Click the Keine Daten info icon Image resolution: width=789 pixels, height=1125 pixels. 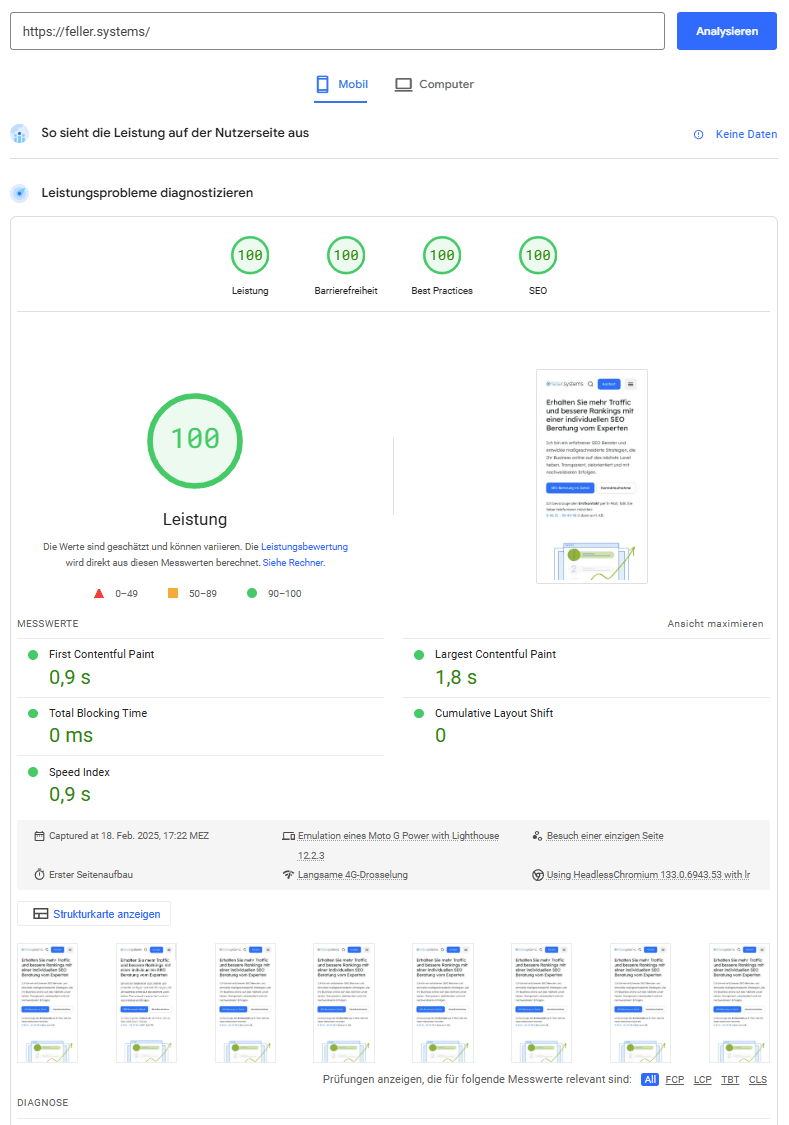click(698, 135)
